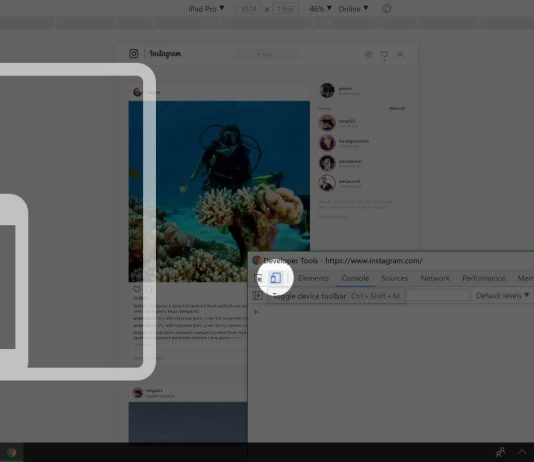
Task: Open the activity heart icon in header
Action: coord(384,54)
